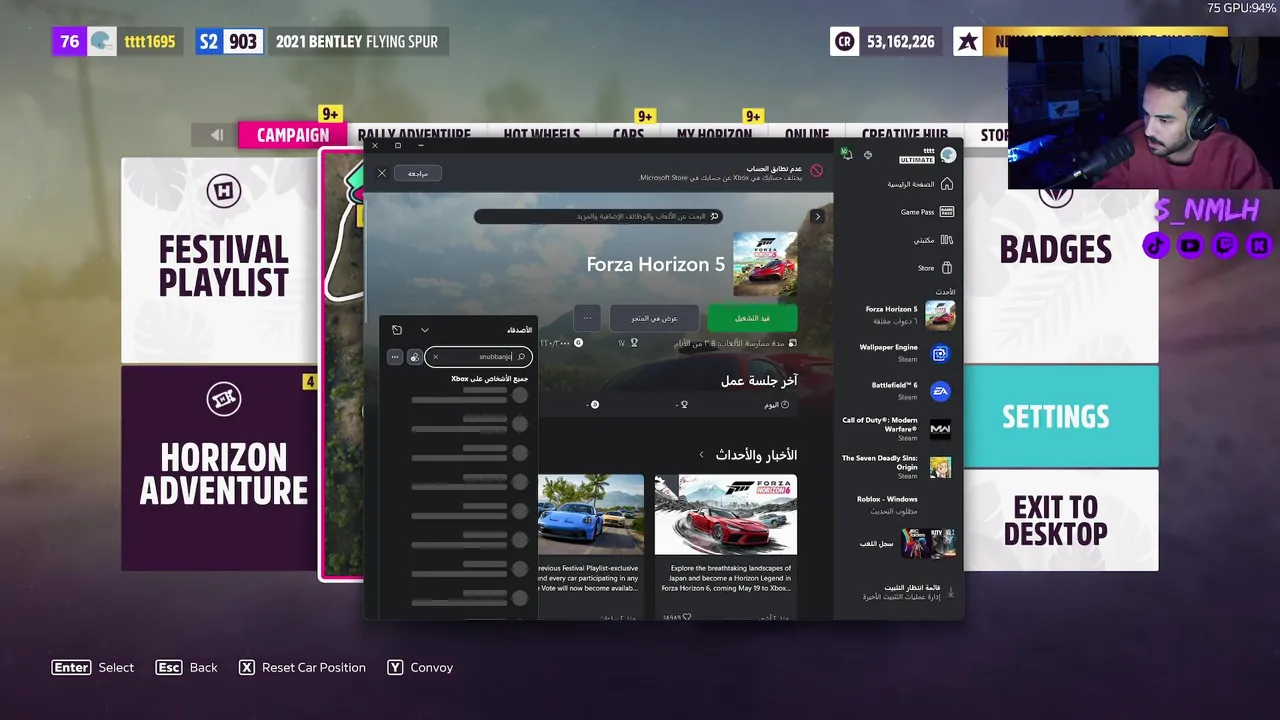Like the Forza Horizon 6 news heart icon

686,617
